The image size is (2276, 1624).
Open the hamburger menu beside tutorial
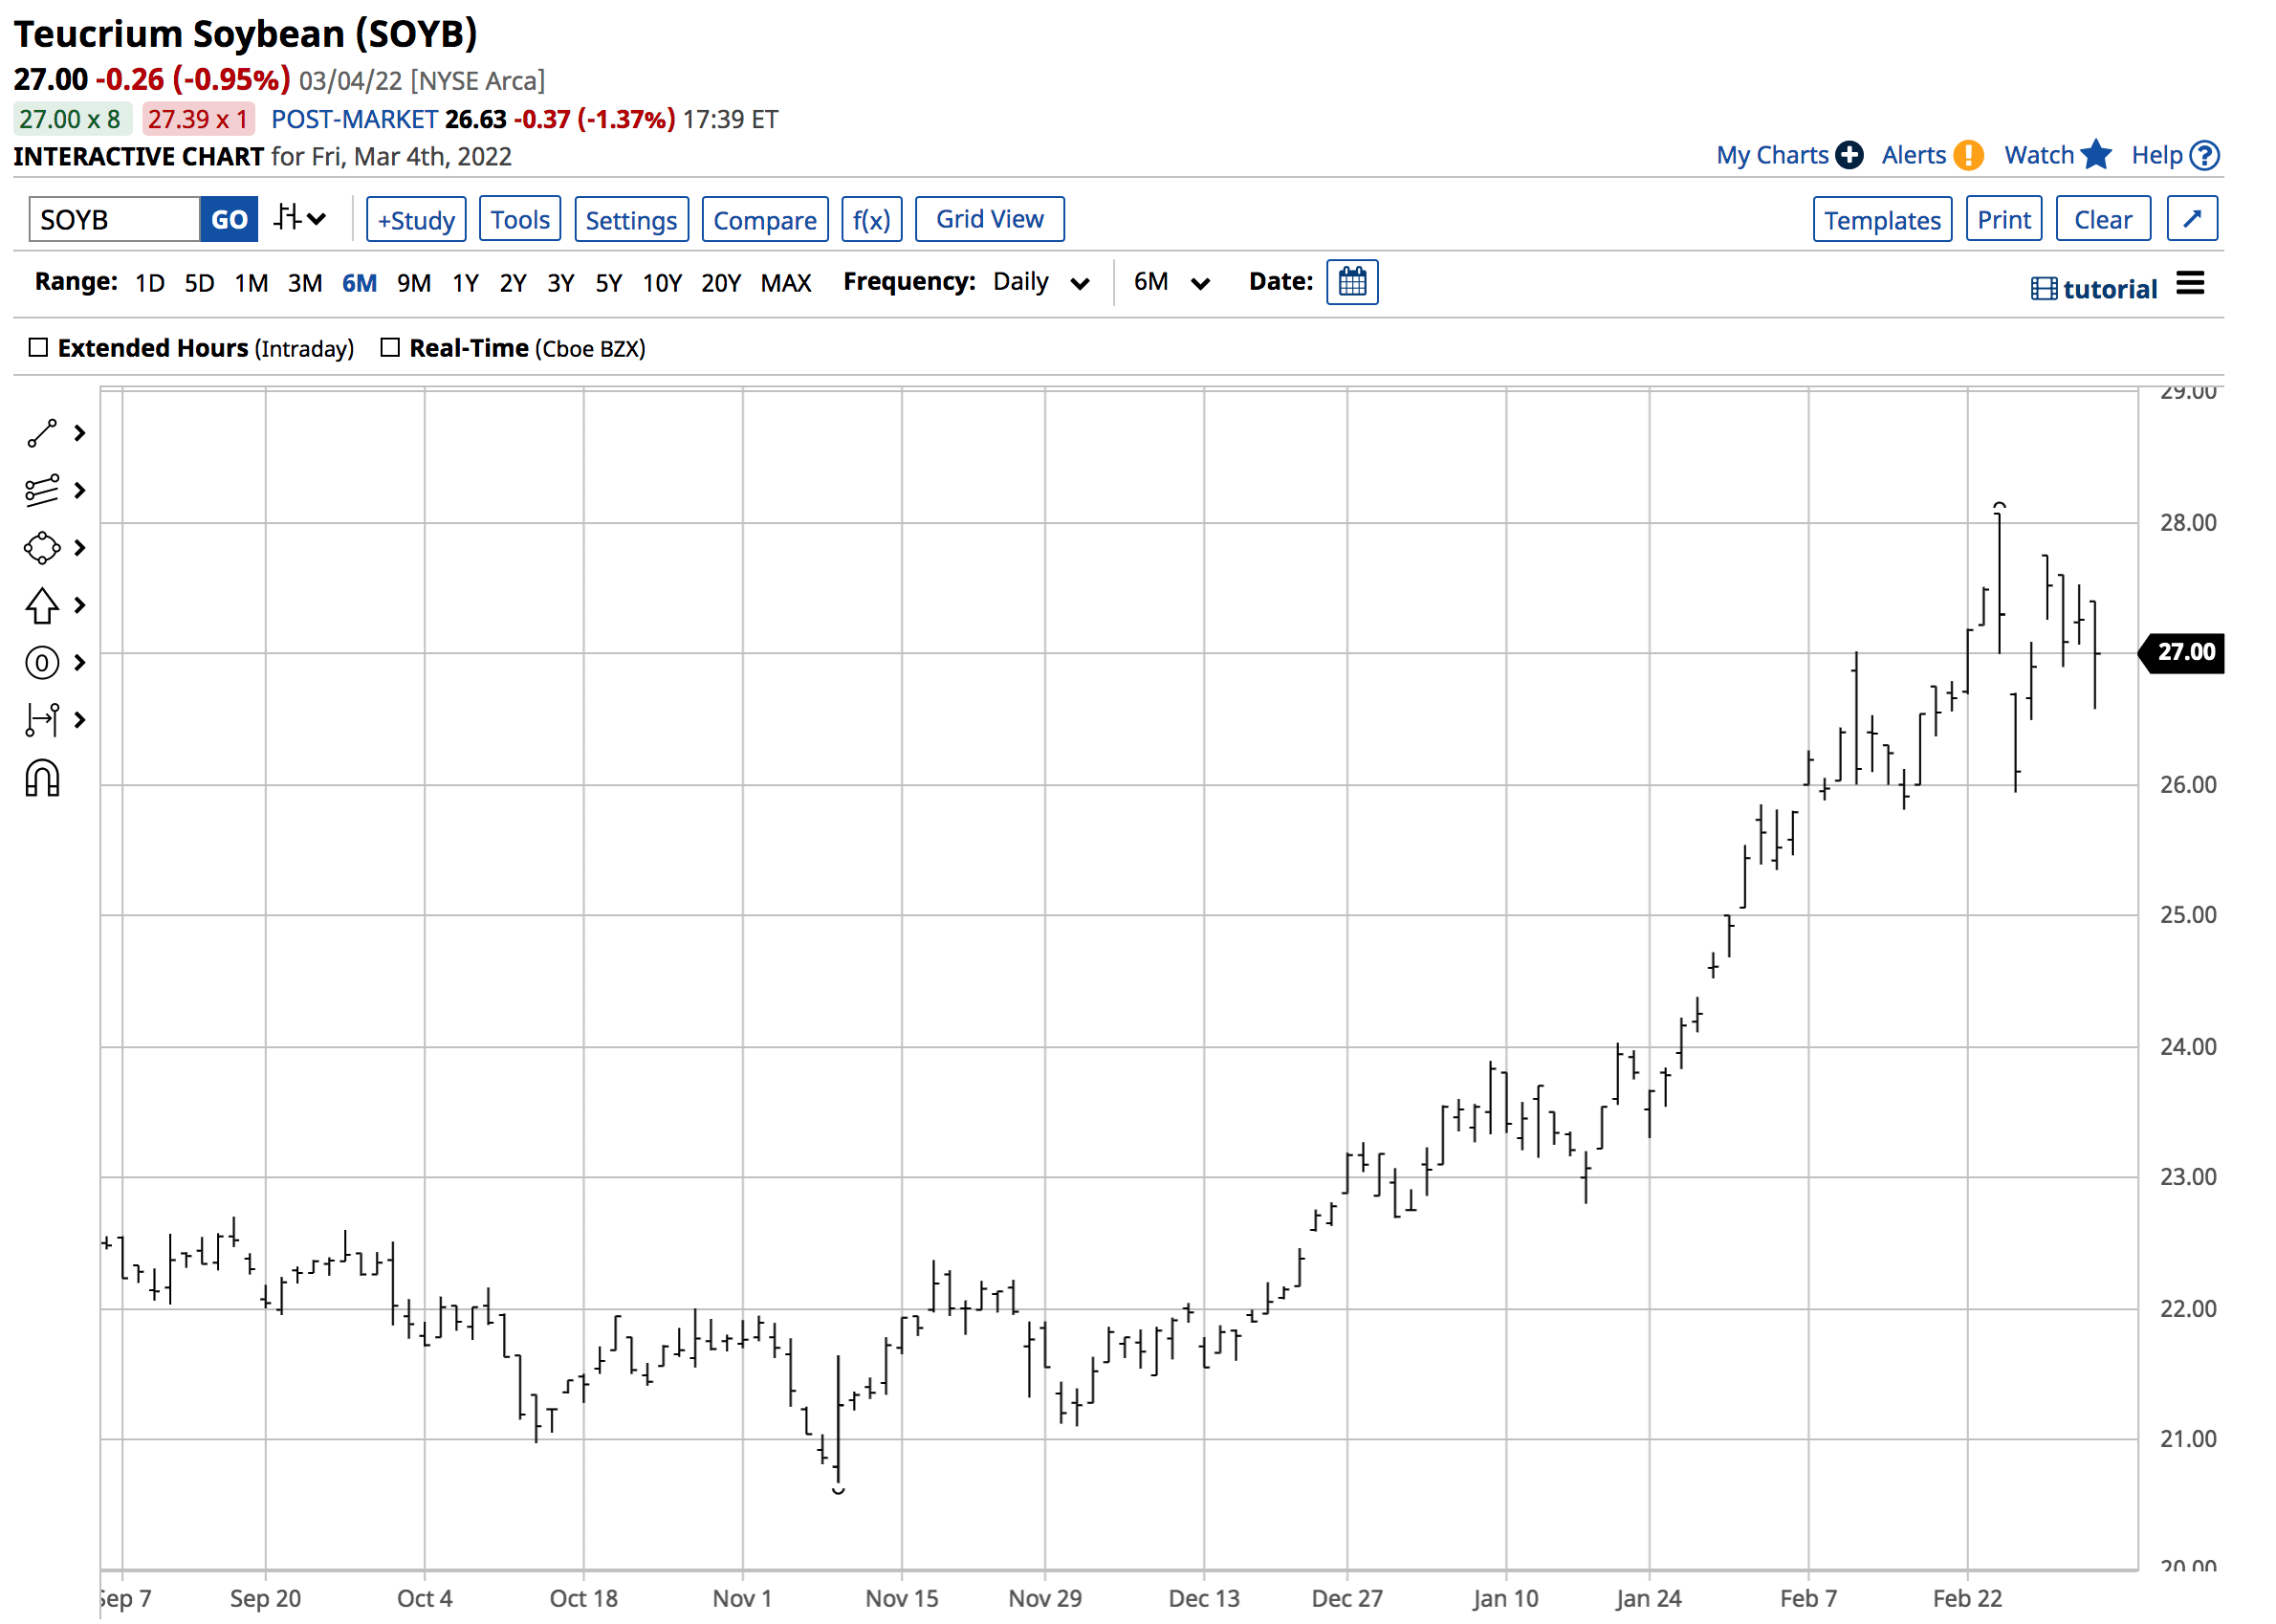(x=2192, y=284)
